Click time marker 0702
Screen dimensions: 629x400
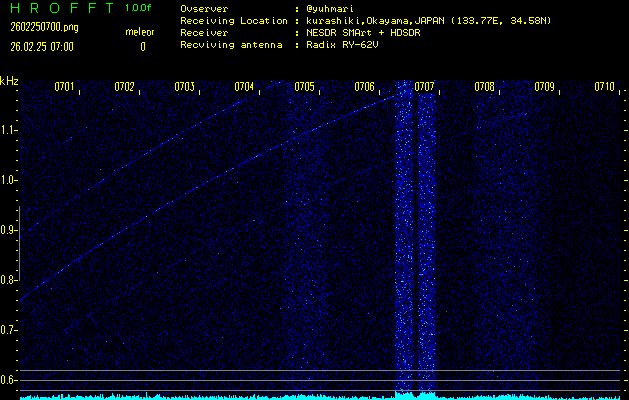point(124,87)
